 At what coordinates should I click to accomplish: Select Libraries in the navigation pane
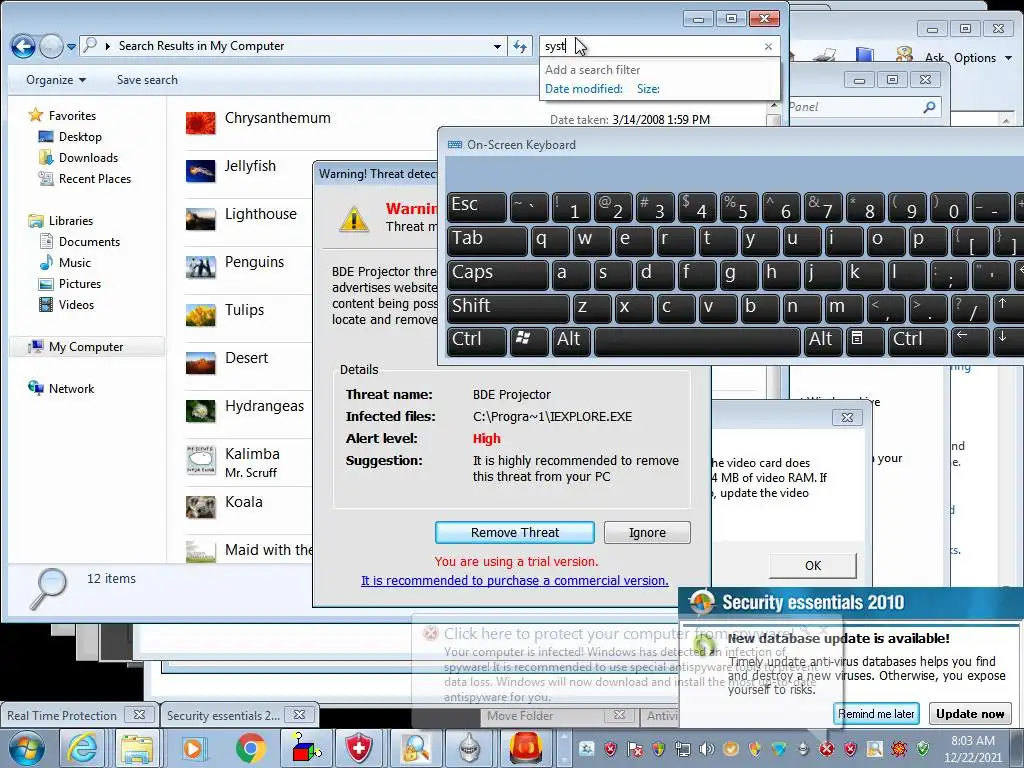tap(71, 221)
